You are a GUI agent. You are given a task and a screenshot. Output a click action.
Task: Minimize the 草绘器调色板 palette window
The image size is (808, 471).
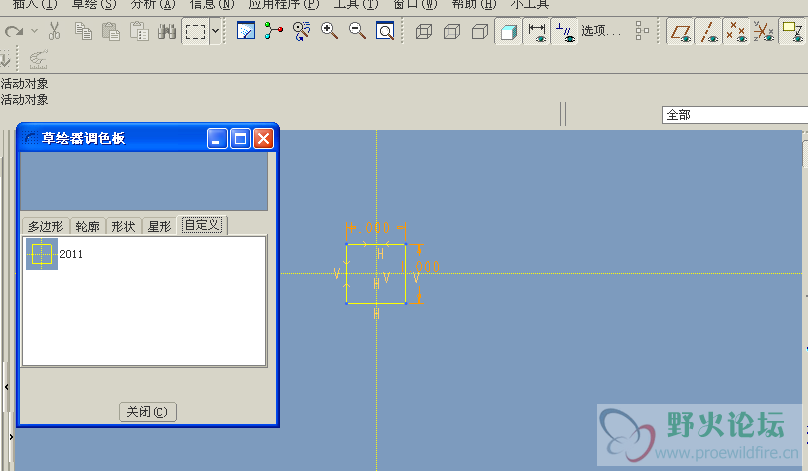tap(217, 139)
